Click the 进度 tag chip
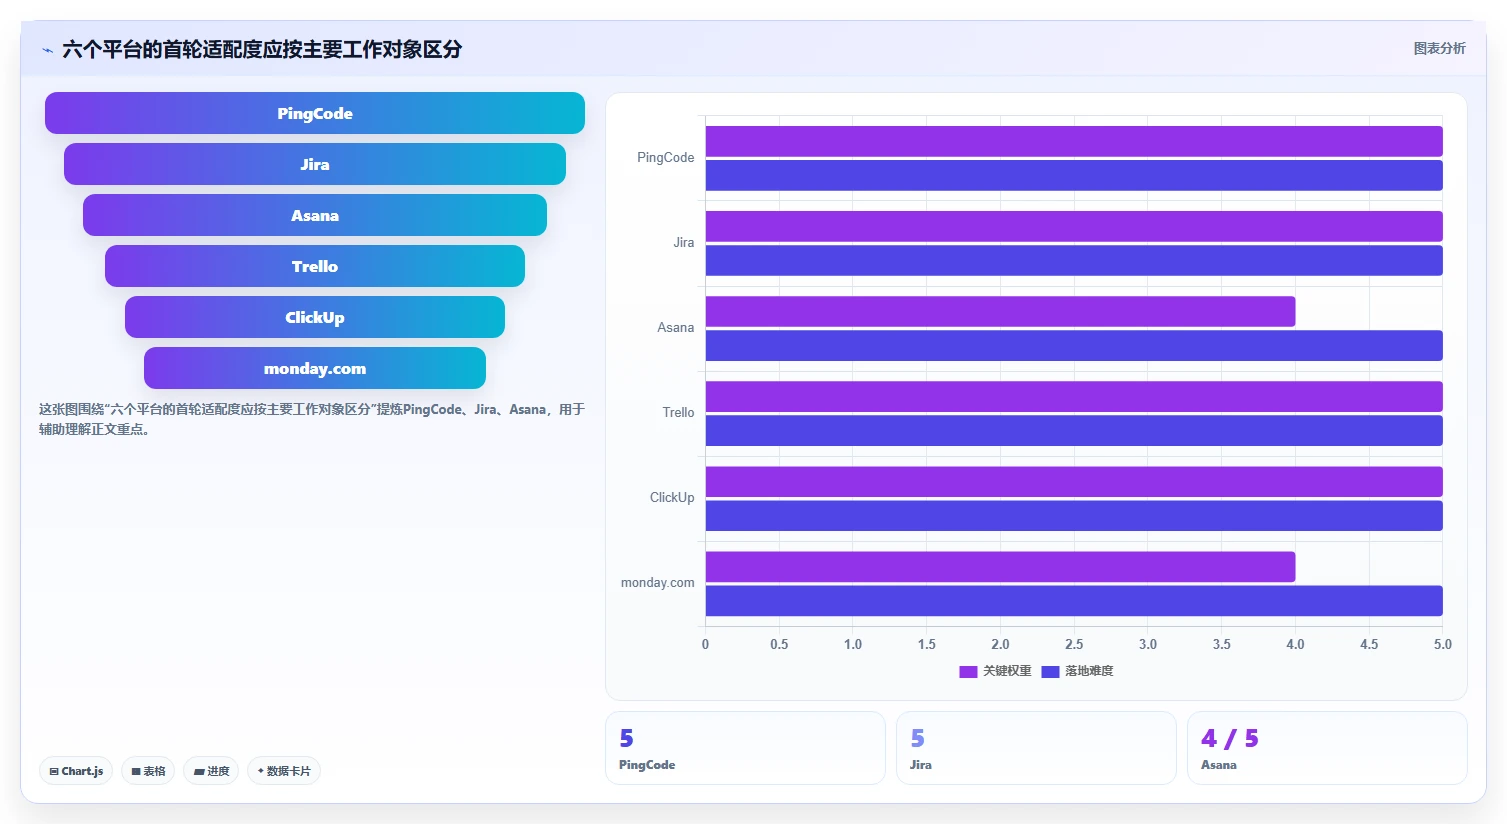Viewport: 1507px width, 824px height. point(211,771)
